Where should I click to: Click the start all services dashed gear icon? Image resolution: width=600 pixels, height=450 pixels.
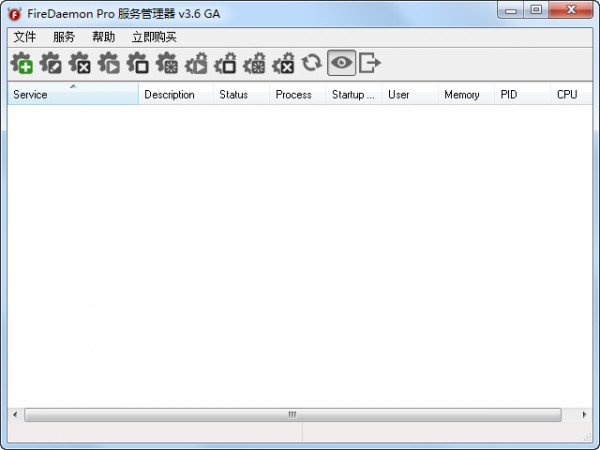point(196,63)
